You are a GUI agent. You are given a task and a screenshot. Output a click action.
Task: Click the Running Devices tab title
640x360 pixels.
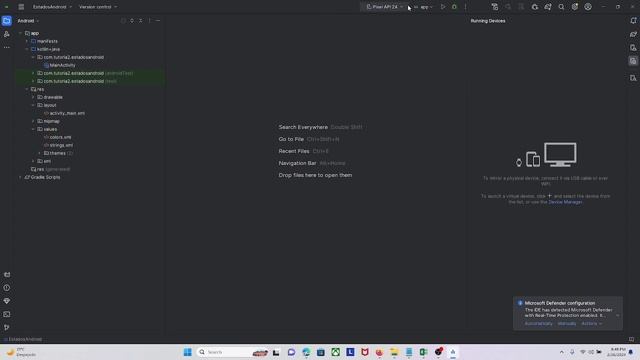(488, 21)
